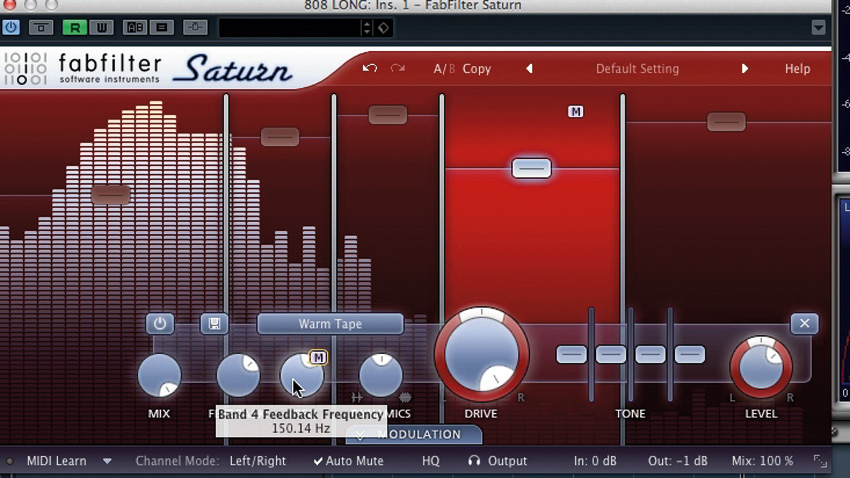Select the second band's level handle
Screen dimensions: 850x478
(280, 137)
